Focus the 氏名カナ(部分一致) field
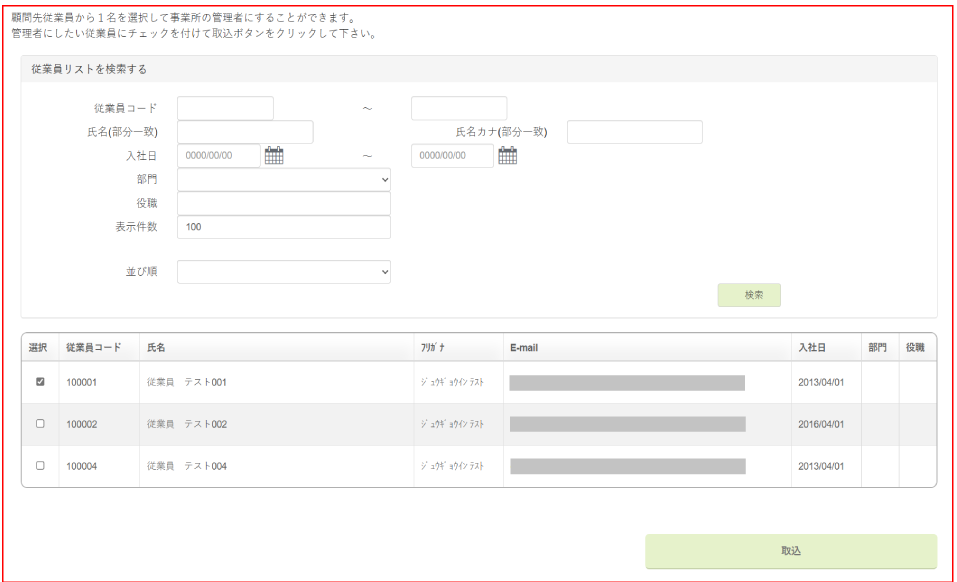This screenshot has height=582, width=957. (634, 132)
